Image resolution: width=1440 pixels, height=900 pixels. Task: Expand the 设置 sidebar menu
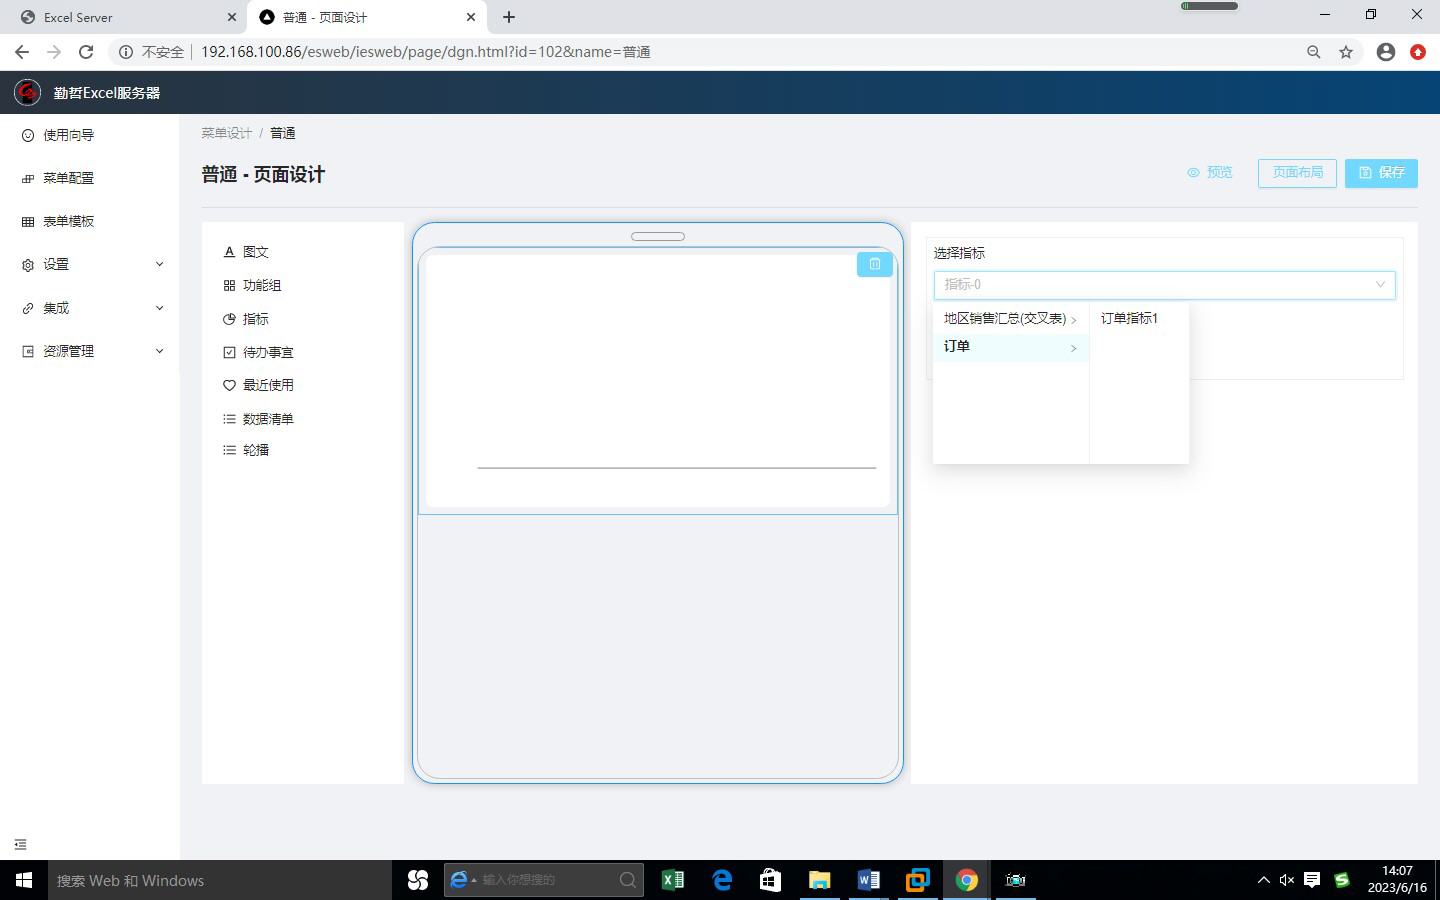tap(90, 264)
